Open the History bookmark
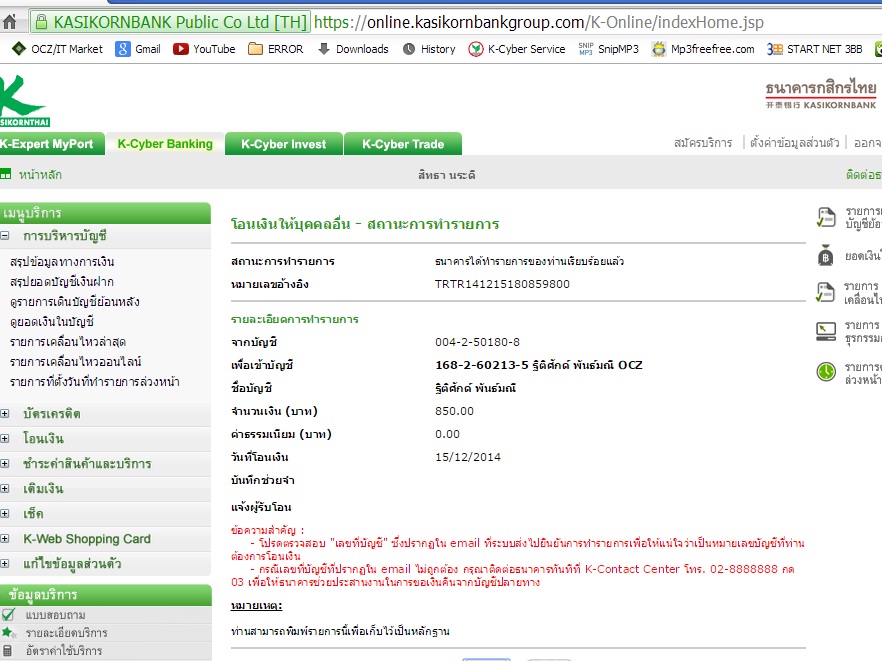The height and width of the screenshot is (661, 882). tap(429, 49)
